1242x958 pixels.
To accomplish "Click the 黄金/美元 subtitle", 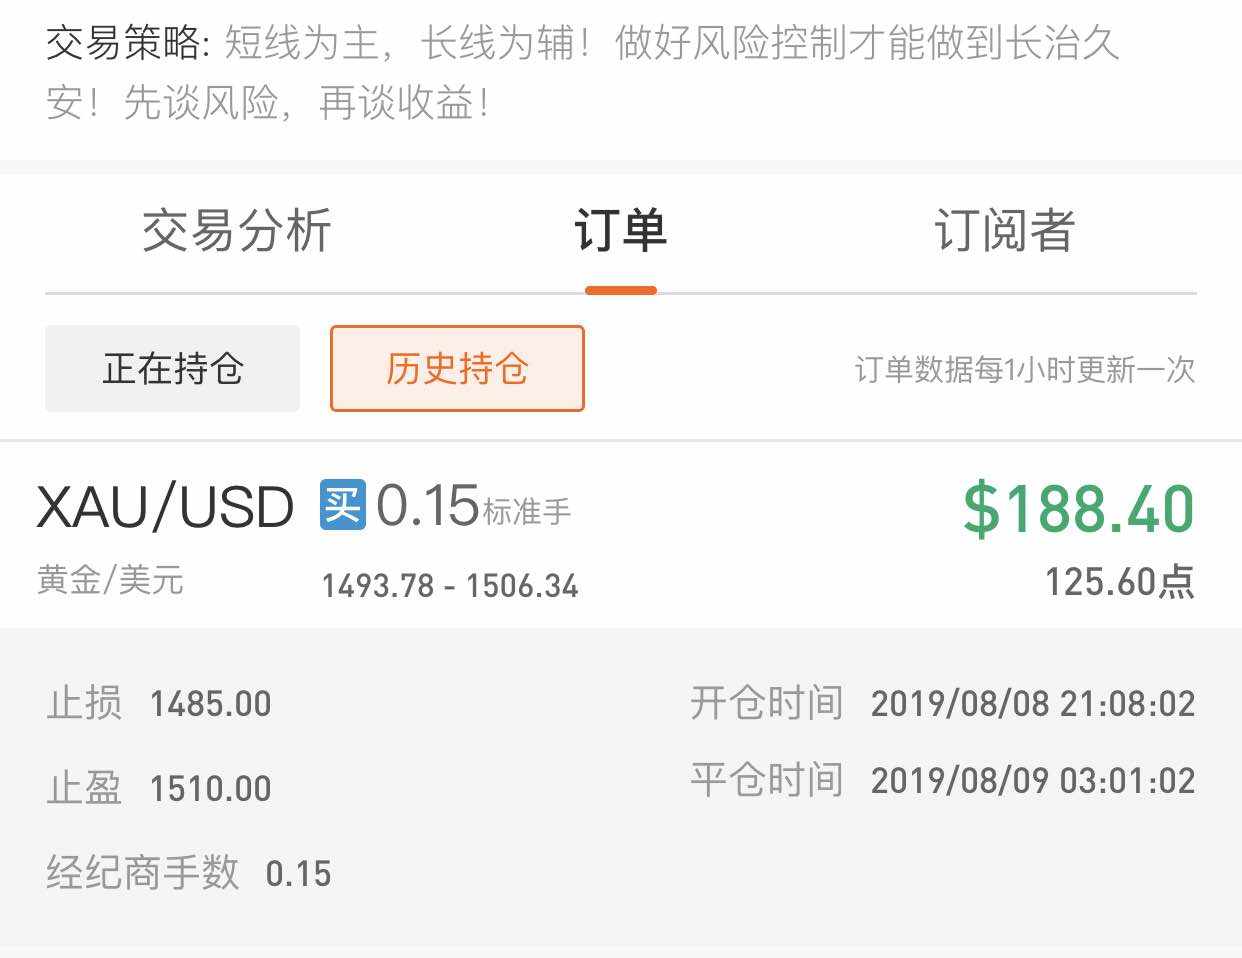I will [x=110, y=580].
